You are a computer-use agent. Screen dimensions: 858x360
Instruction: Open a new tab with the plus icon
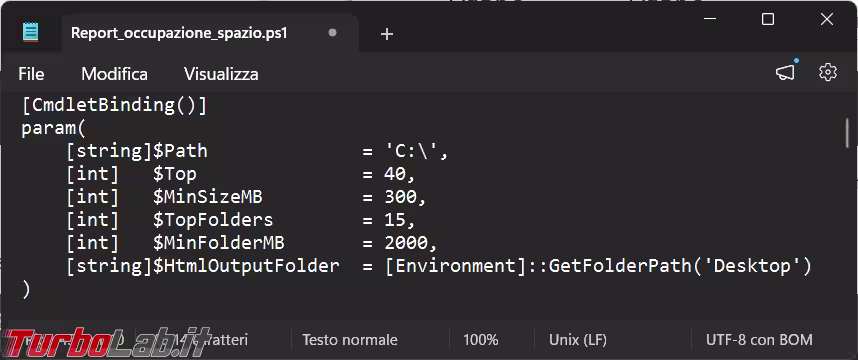(387, 34)
